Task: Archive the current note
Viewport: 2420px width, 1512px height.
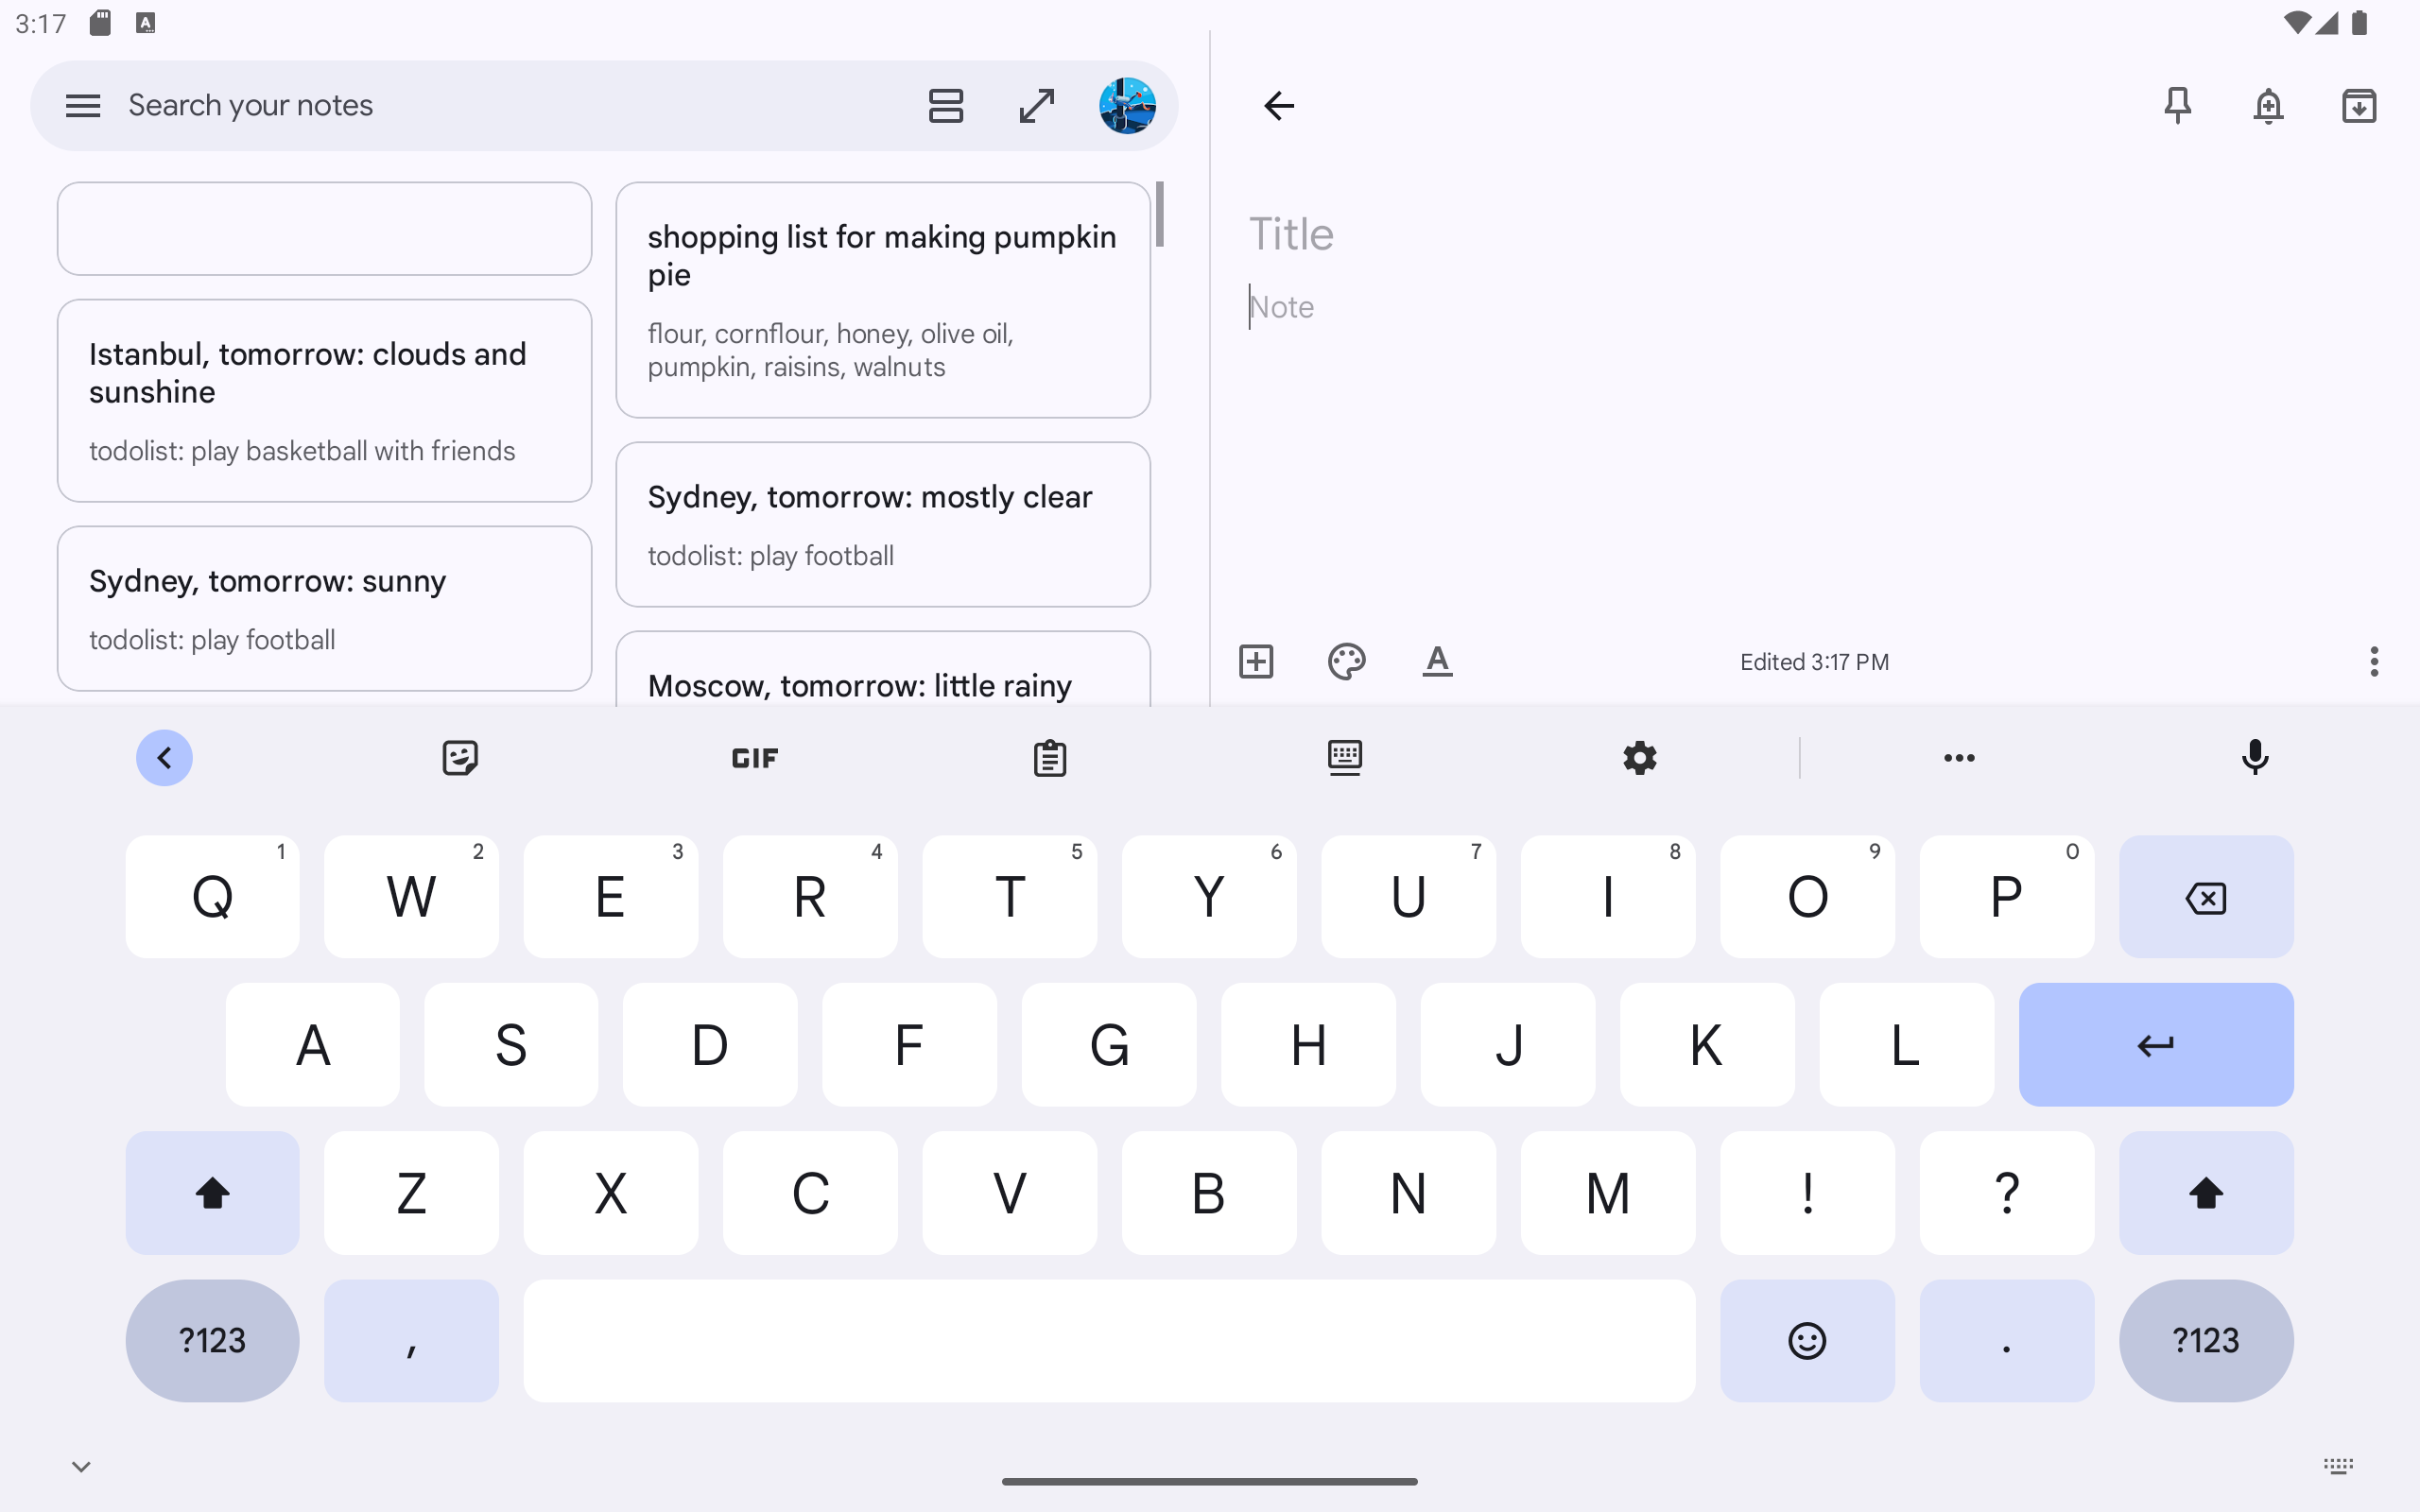Action: click(2358, 105)
